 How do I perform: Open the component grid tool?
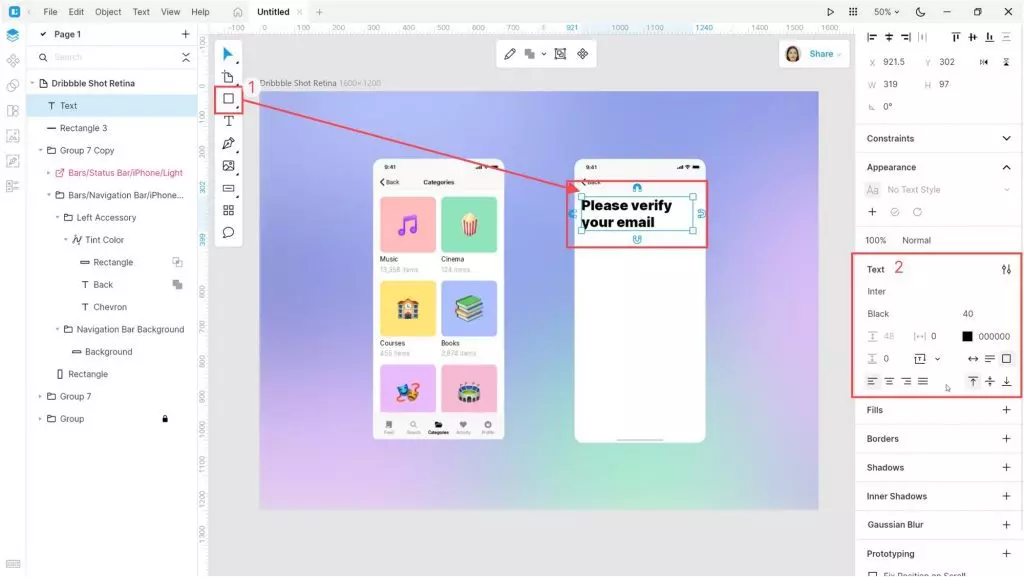(229, 210)
